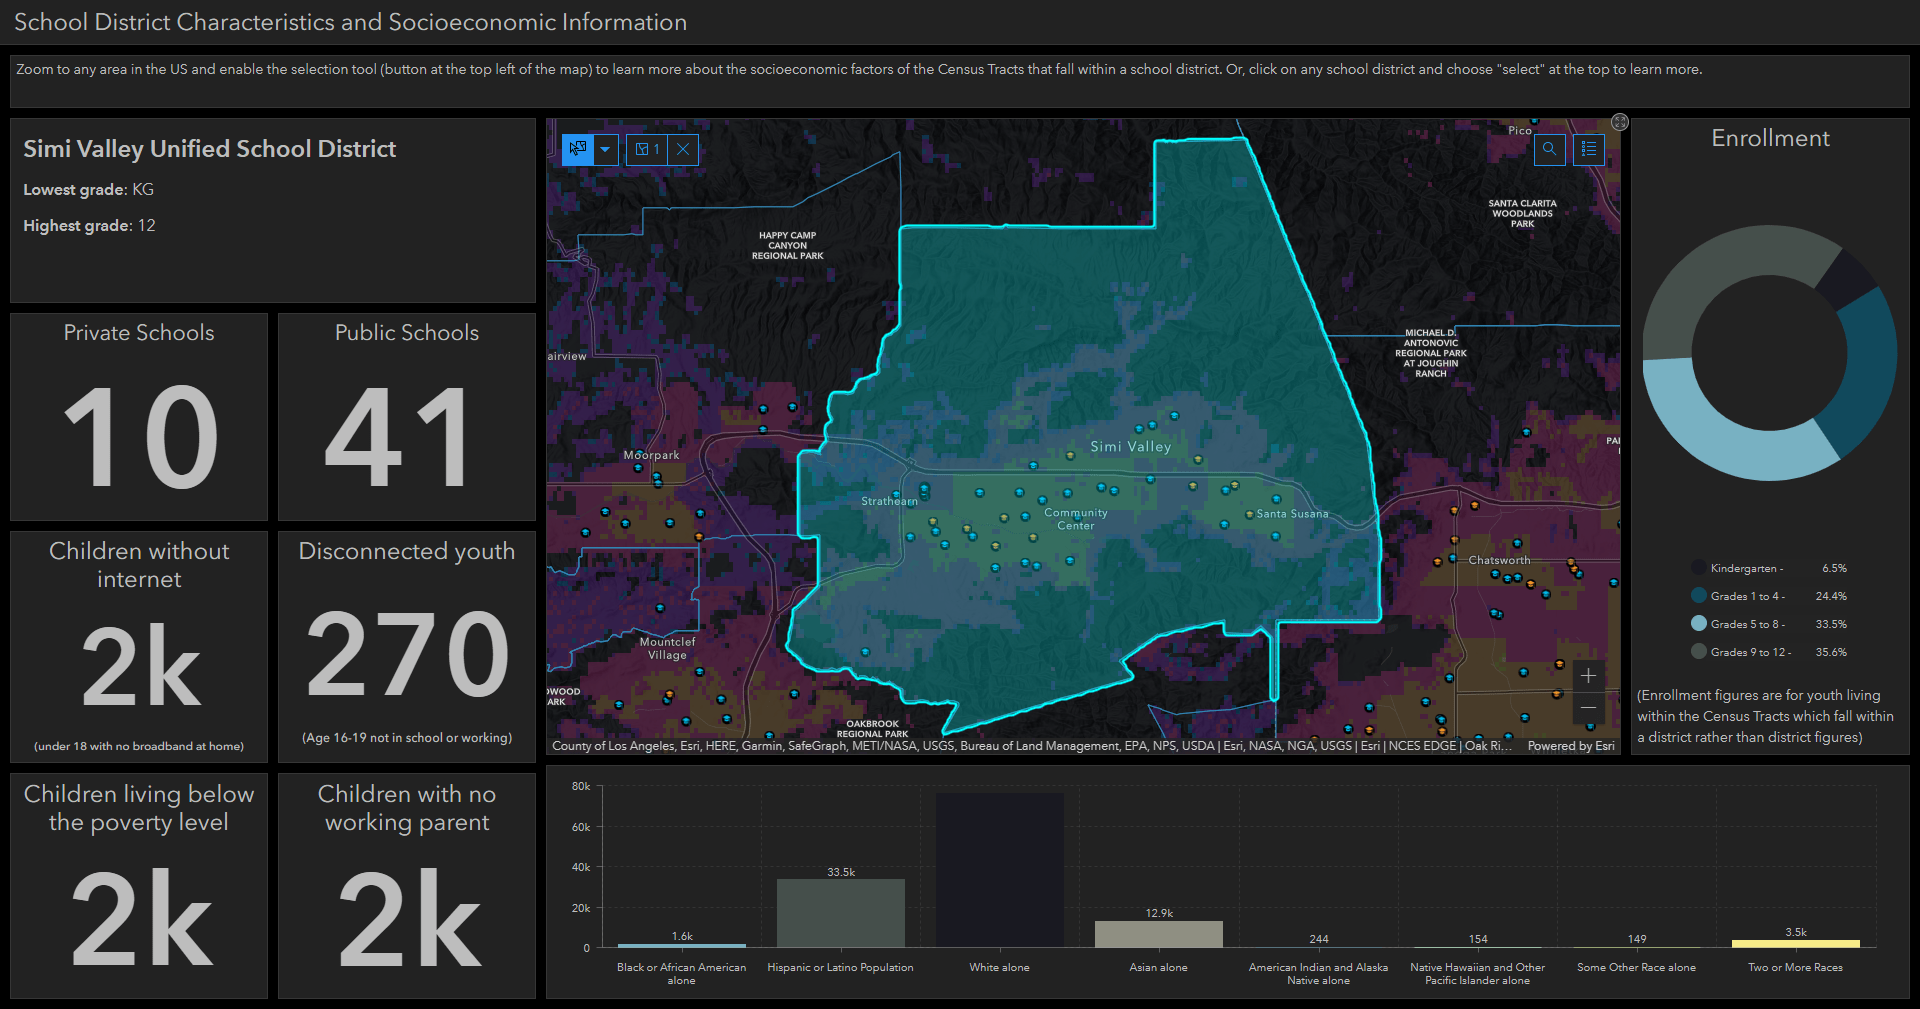Click the Enrollment chart title
The height and width of the screenshot is (1009, 1920).
pyautogui.click(x=1770, y=139)
